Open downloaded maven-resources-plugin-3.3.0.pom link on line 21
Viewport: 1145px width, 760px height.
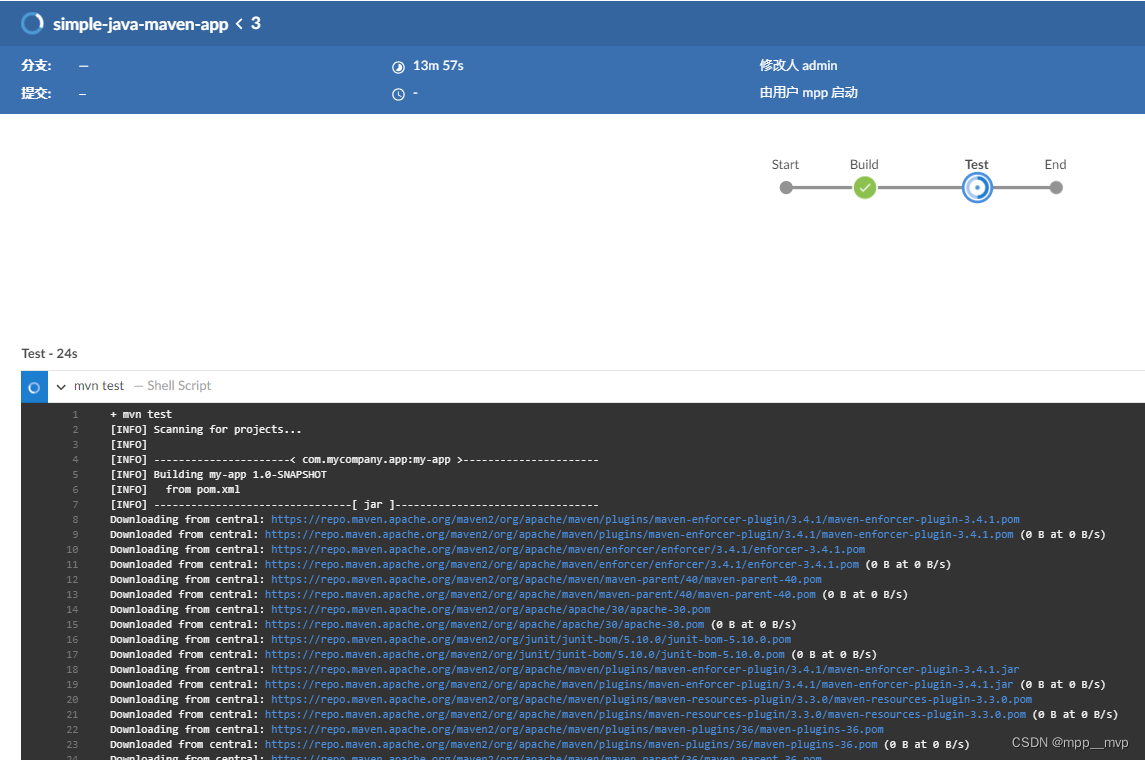click(646, 714)
